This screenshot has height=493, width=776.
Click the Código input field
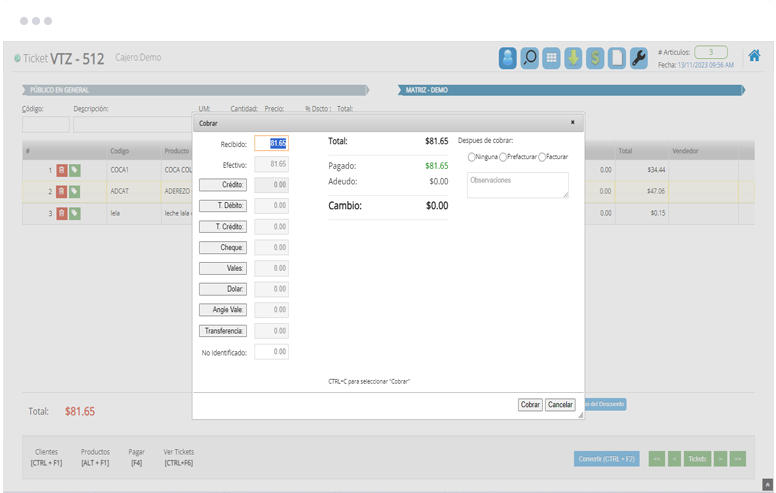[x=46, y=125]
